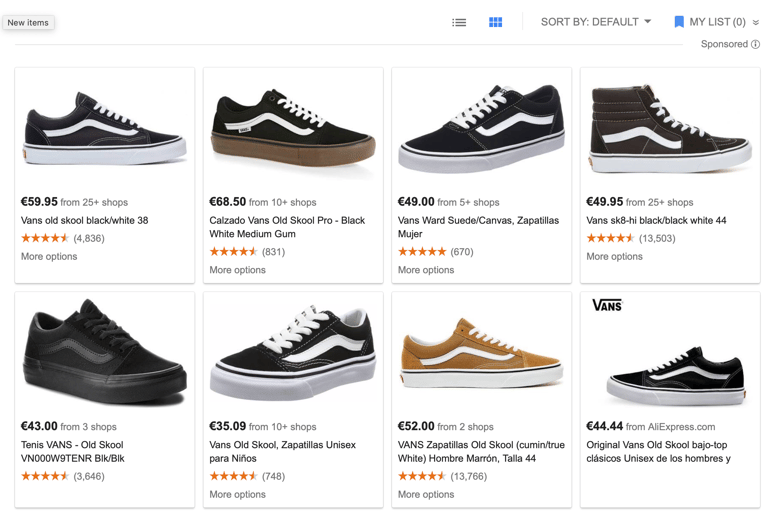Open More options for VANS Zapatillas Old Skool cumin
Screen dimensions: 772x515
[x=426, y=494]
